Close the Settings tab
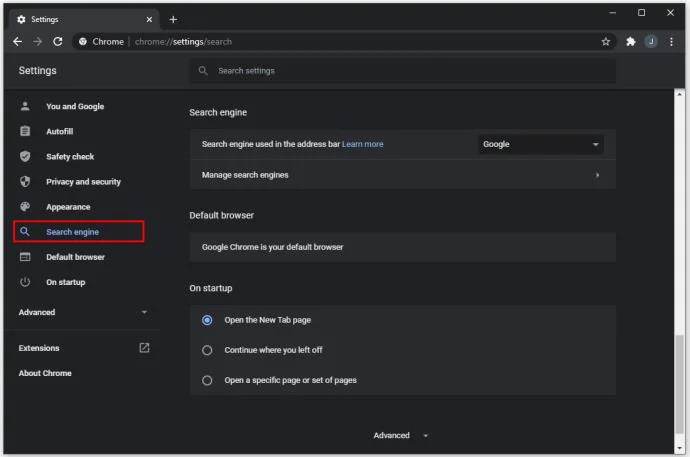The image size is (690, 457). point(149,19)
